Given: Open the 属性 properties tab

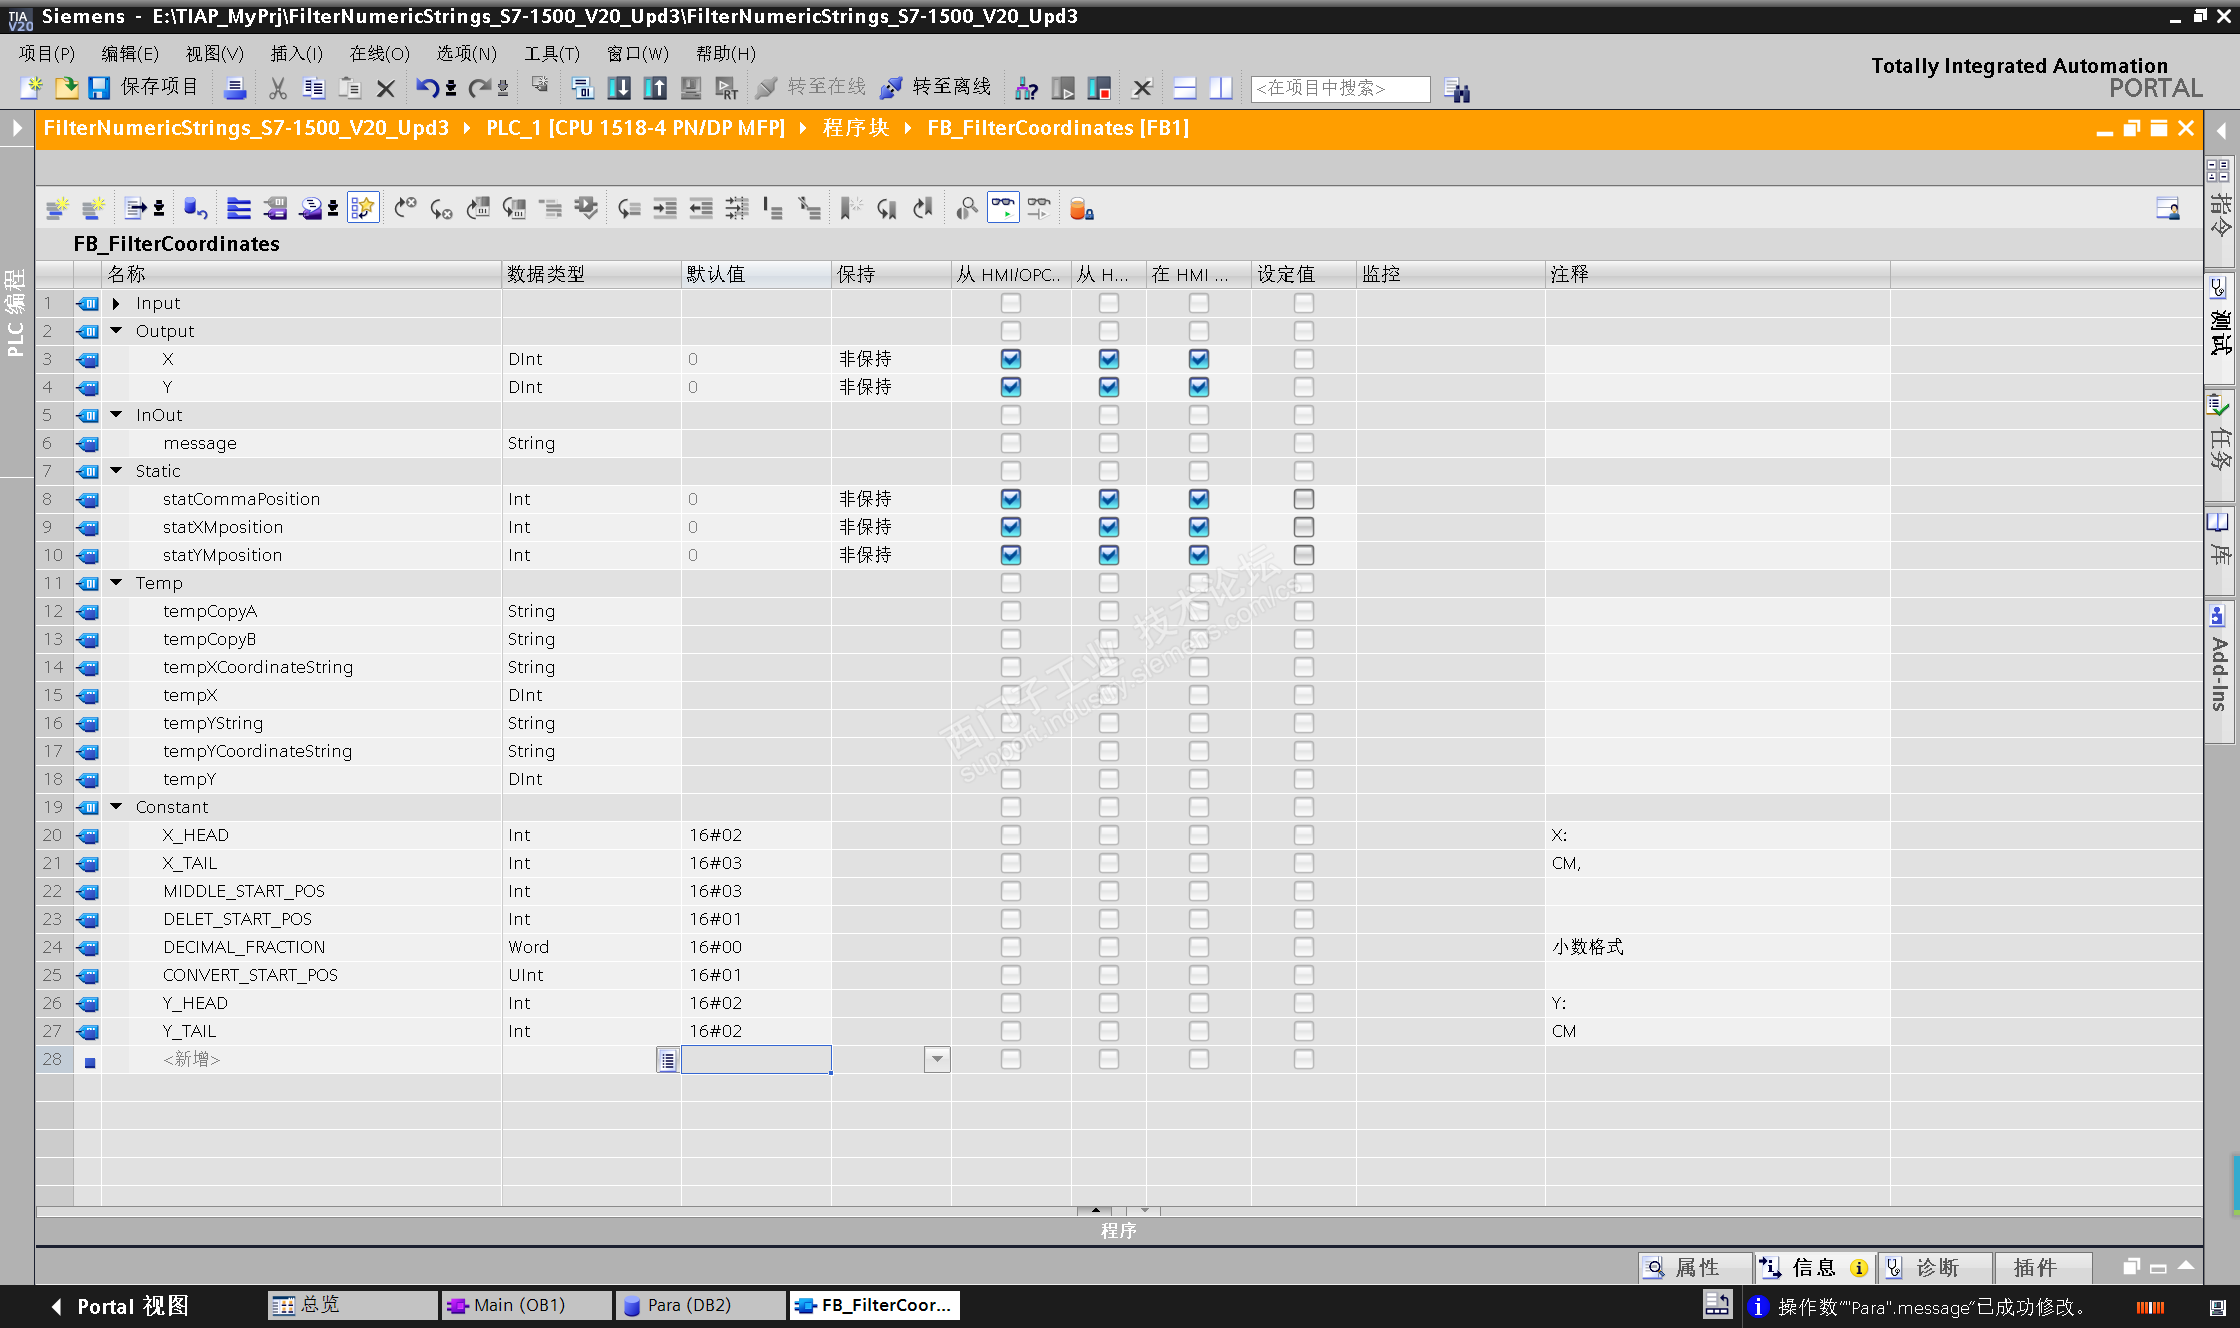Looking at the screenshot, I should pos(1696,1268).
